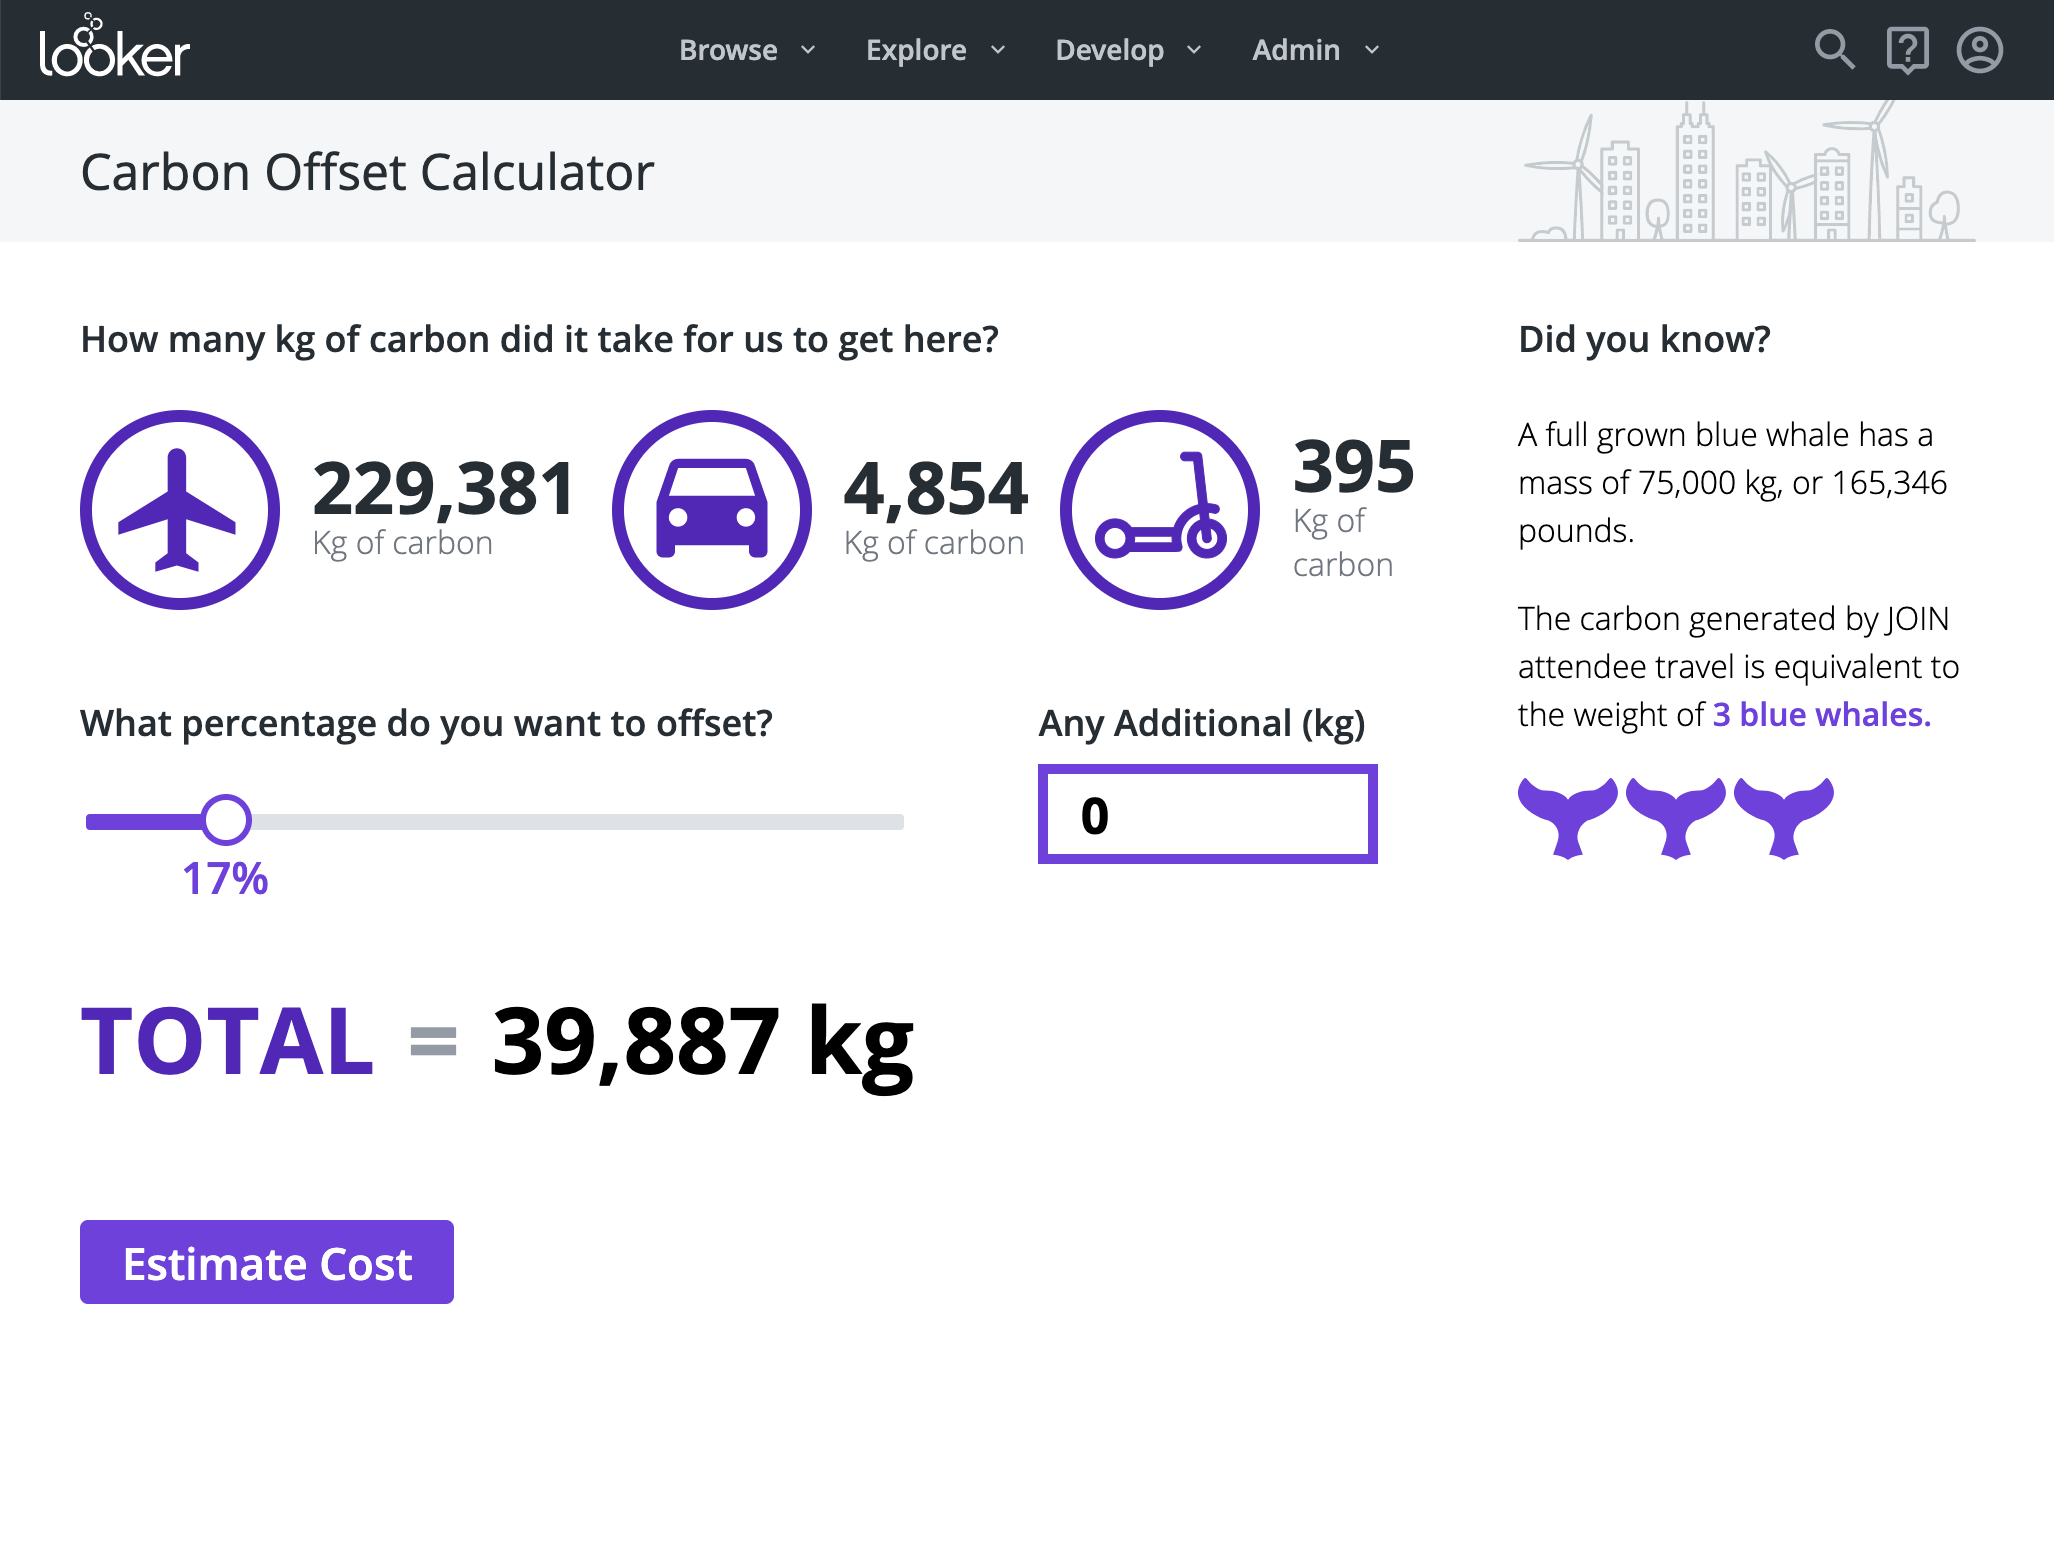Screen dimensions: 2054x1564
Task: Open the Explore menu item
Action: coord(916,50)
